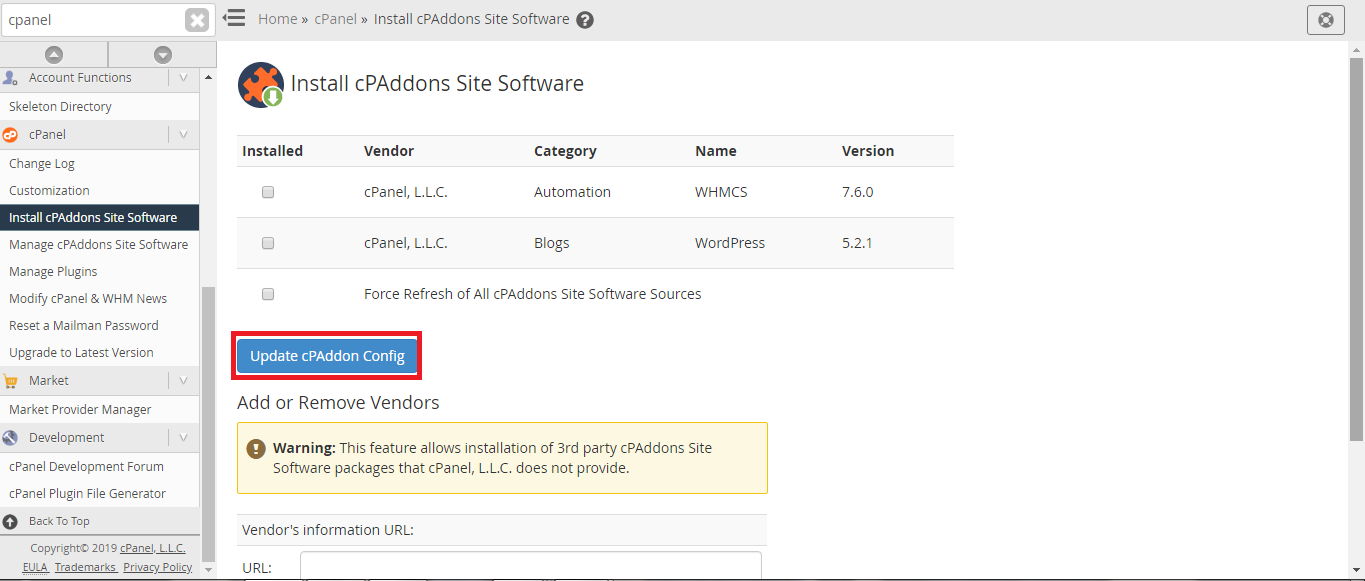Click the sidebar scroll up arrow
This screenshot has width=1365, height=581.
pos(208,76)
